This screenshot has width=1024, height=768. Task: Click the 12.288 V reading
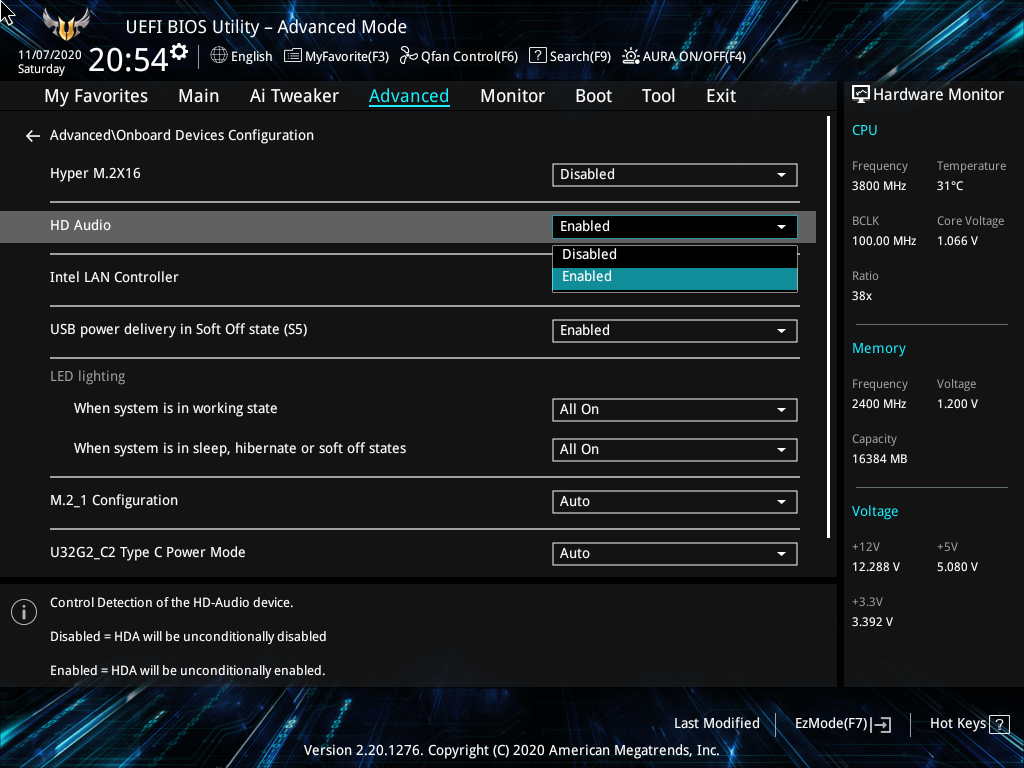tap(876, 567)
